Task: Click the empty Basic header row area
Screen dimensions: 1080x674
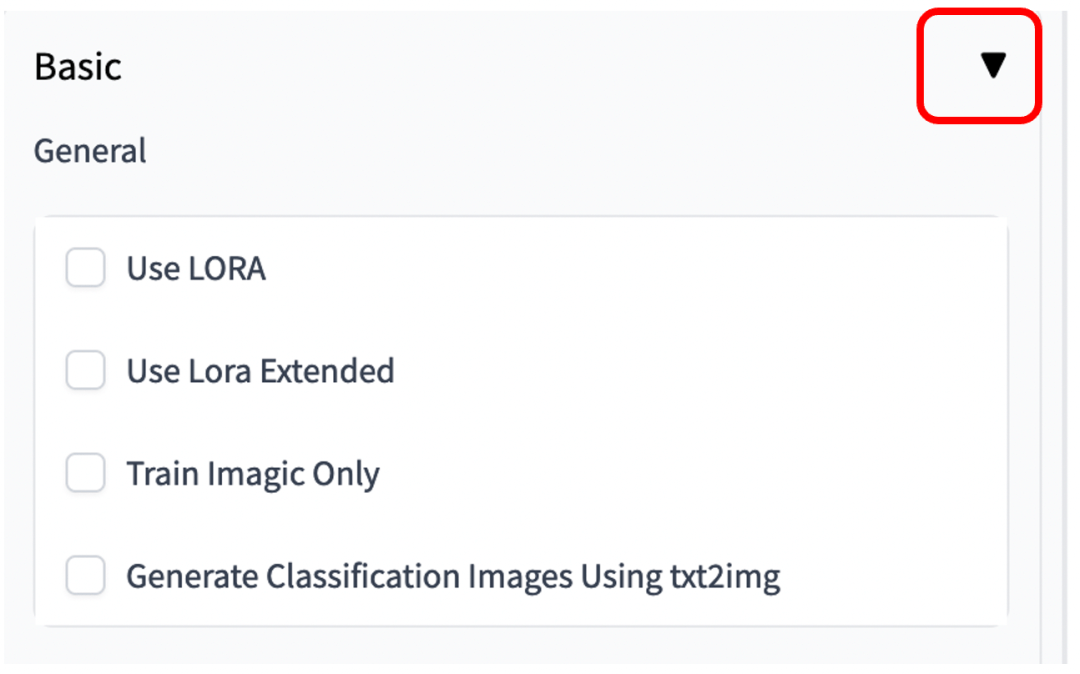Action: [x=500, y=67]
